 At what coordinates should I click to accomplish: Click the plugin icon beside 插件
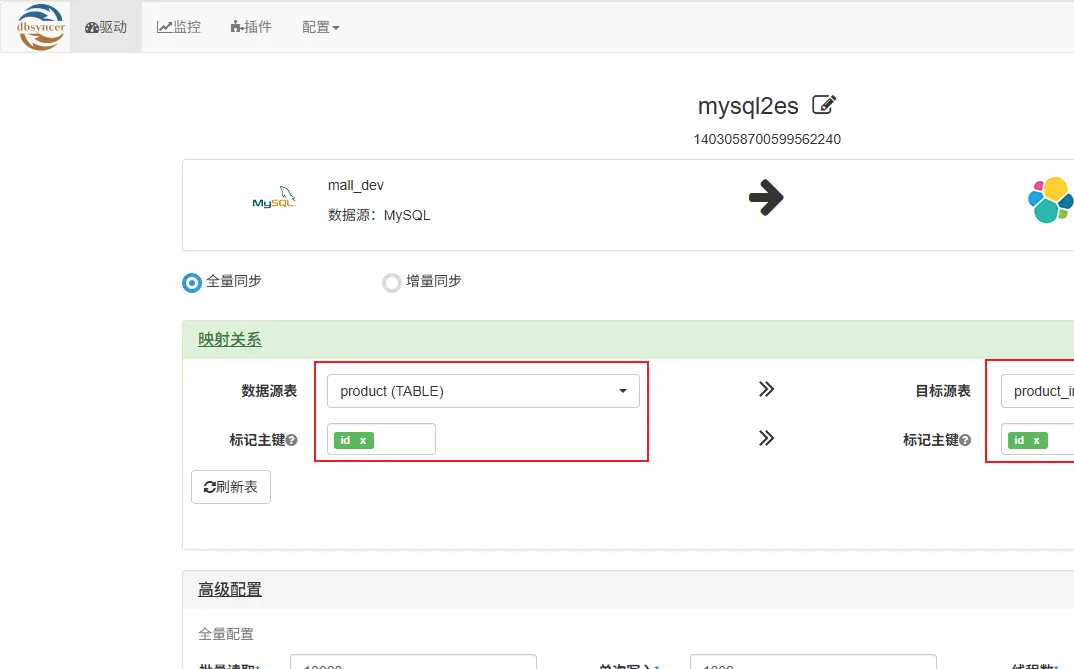click(x=237, y=27)
